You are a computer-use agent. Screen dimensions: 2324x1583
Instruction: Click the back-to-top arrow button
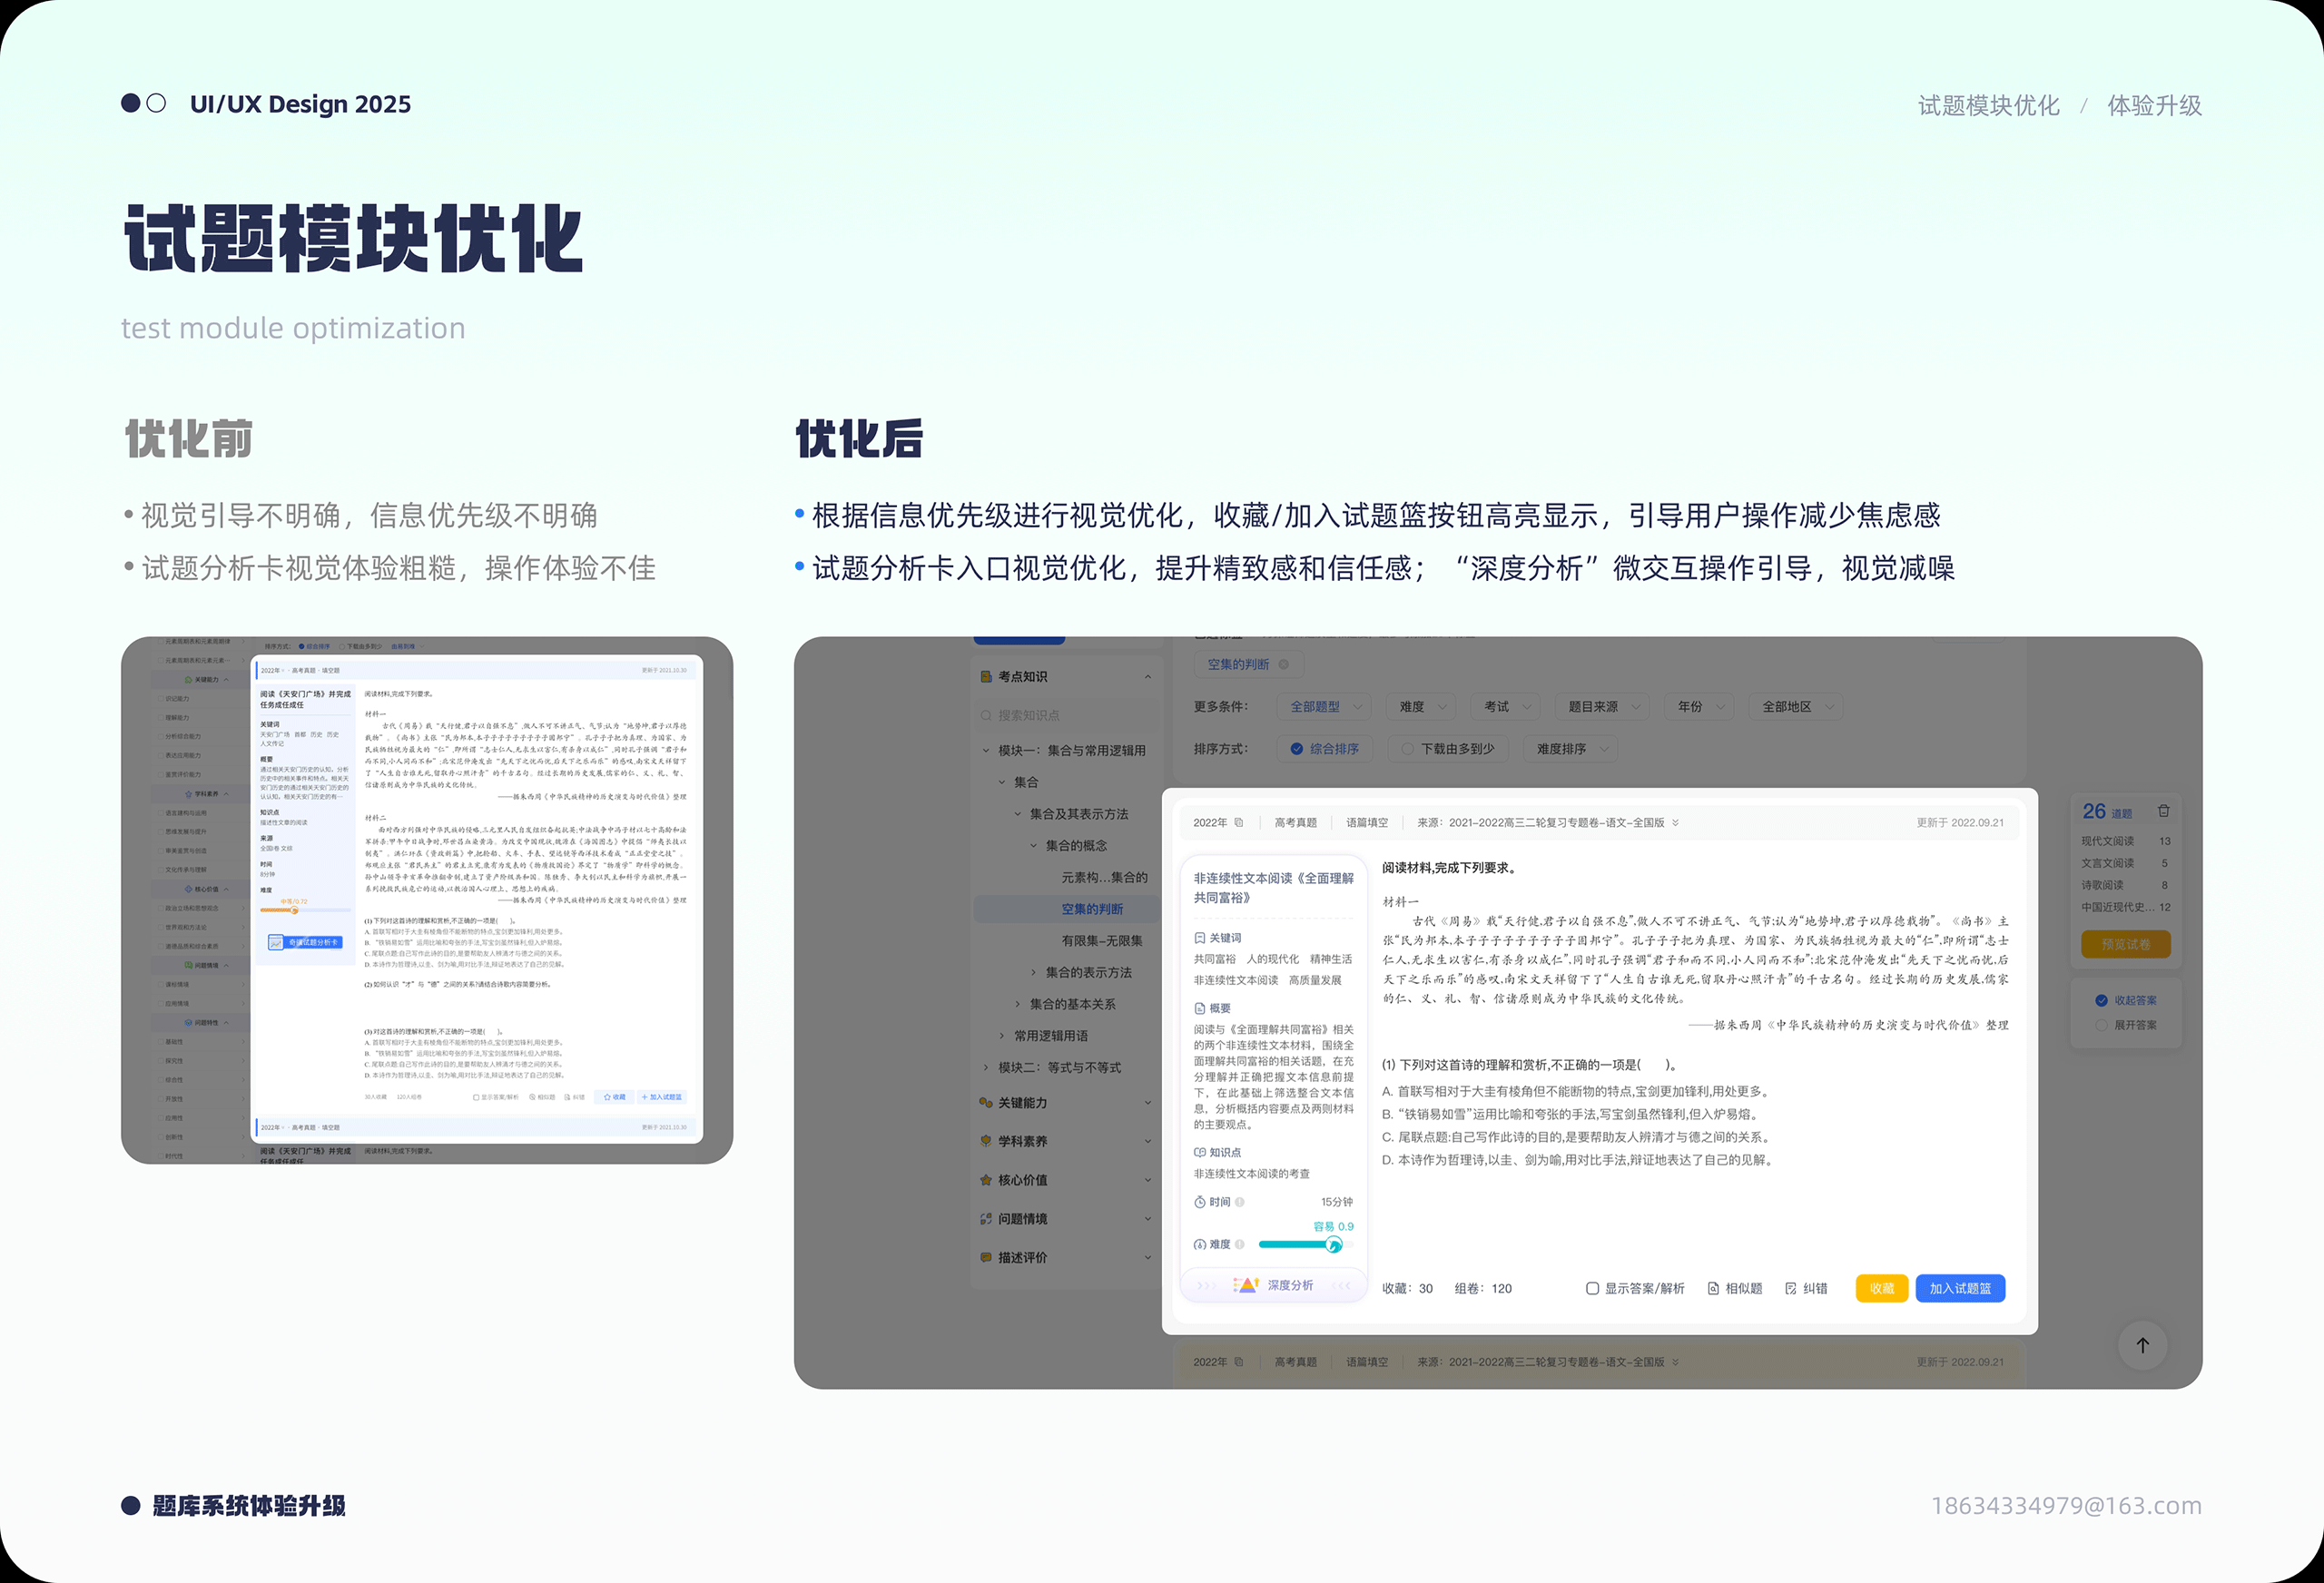click(x=2142, y=1345)
